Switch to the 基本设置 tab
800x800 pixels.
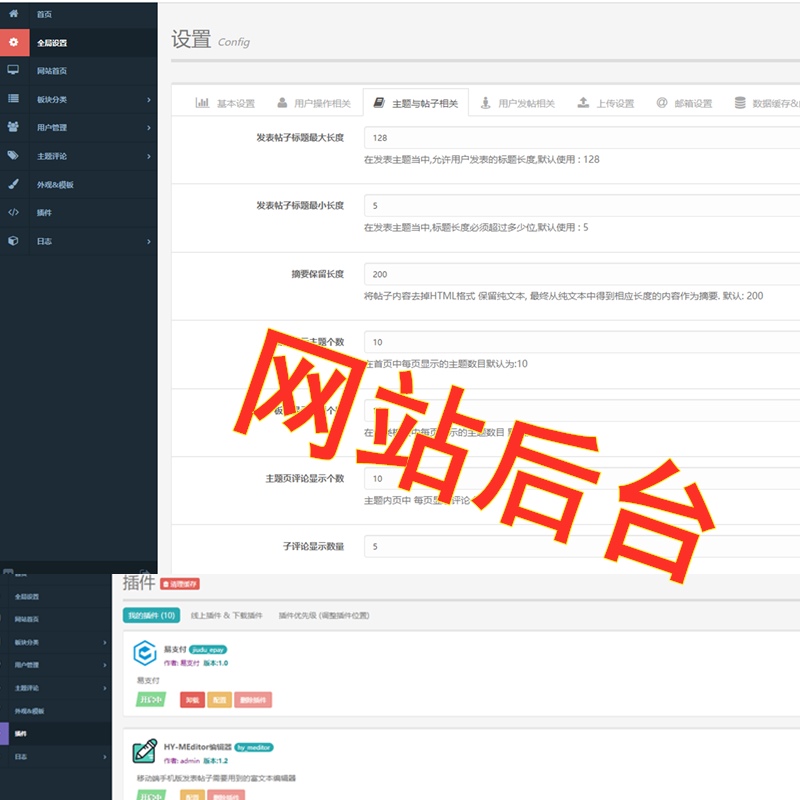(225, 103)
